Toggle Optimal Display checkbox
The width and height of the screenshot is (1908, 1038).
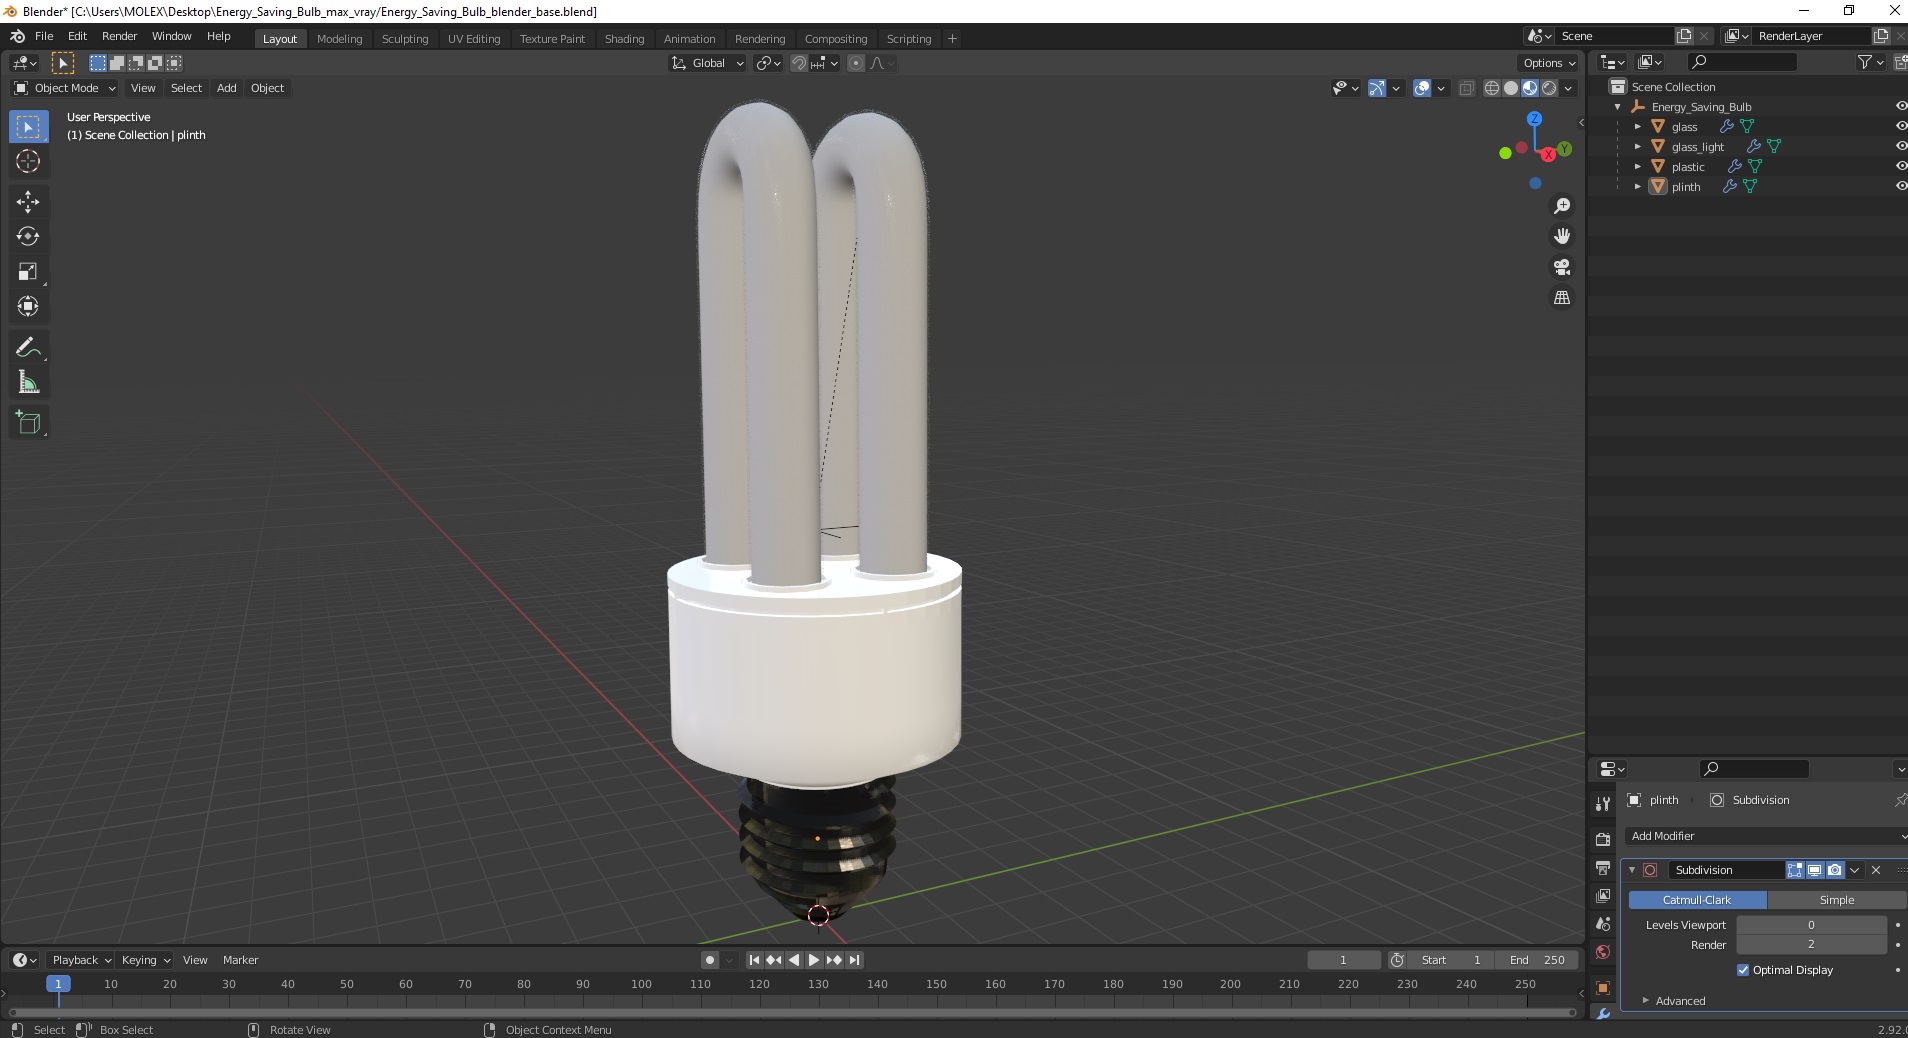(1743, 970)
